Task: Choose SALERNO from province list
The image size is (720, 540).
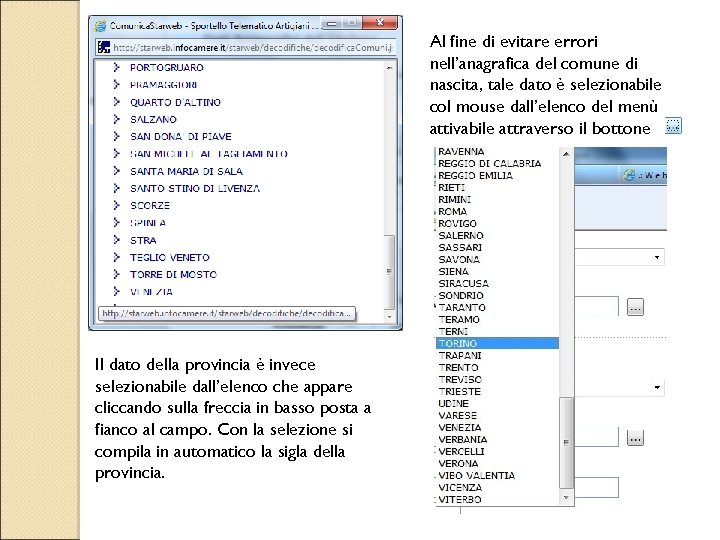Action: pos(461,235)
